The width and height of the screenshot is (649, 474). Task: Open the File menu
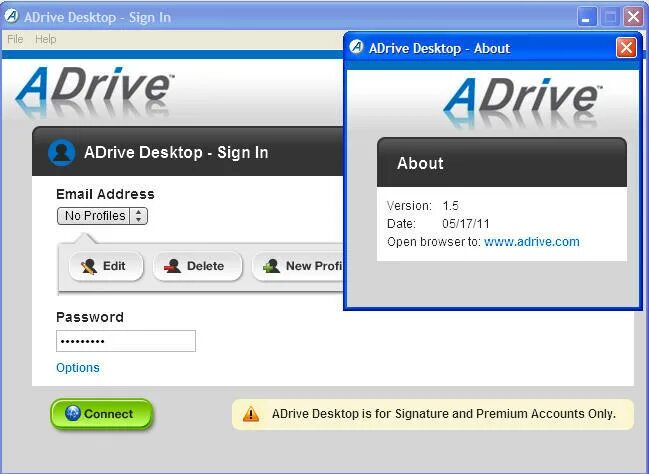[15, 39]
